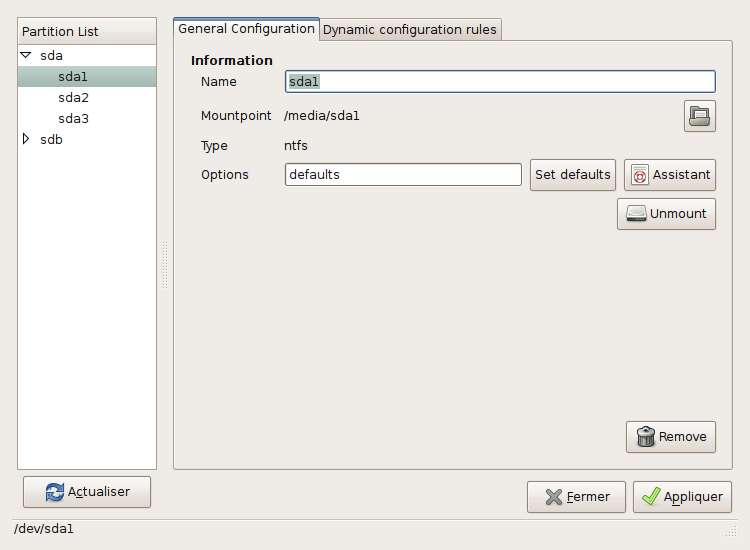Click the Options text field
This screenshot has width=750, height=550.
click(403, 175)
